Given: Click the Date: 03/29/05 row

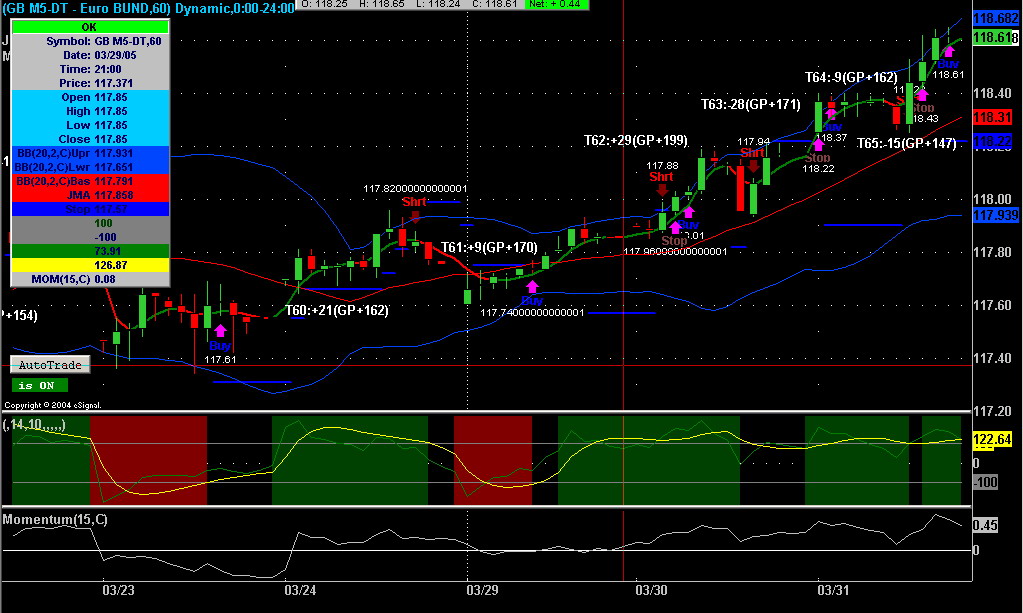Looking at the screenshot, I should [90, 55].
